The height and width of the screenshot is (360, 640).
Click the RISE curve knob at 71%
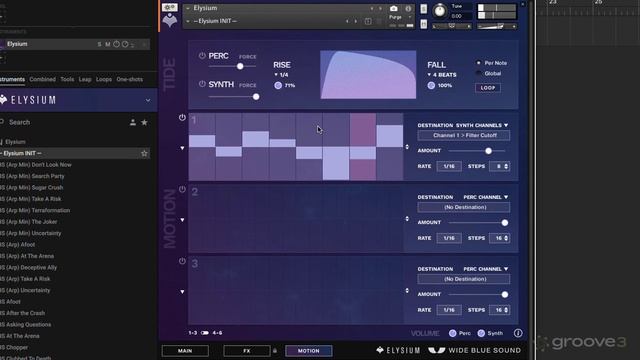[x=278, y=85]
